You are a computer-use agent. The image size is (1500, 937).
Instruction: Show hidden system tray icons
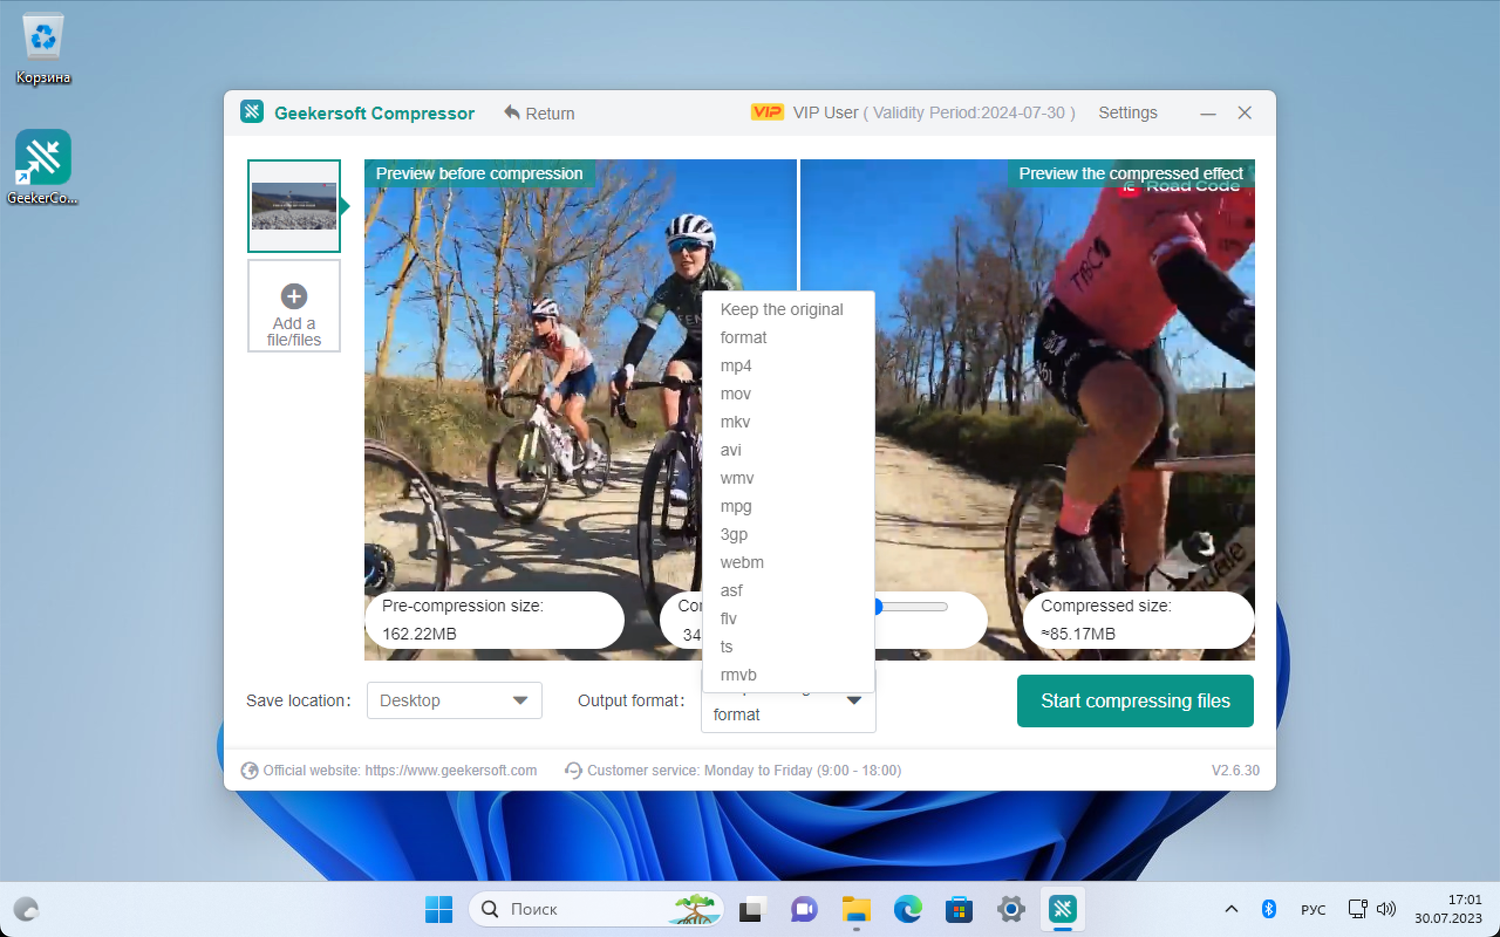coord(1231,909)
